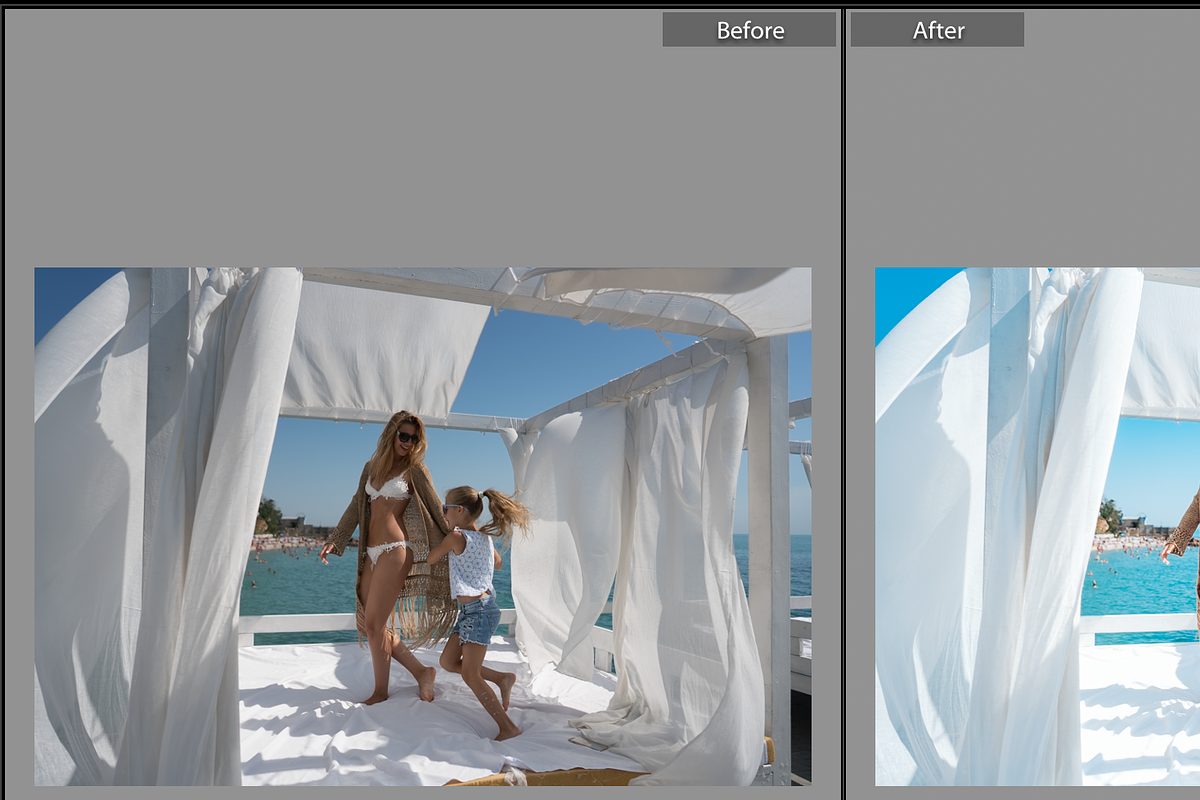The image size is (1200, 800).
Task: Select the Before photo preview
Action: [x=423, y=526]
